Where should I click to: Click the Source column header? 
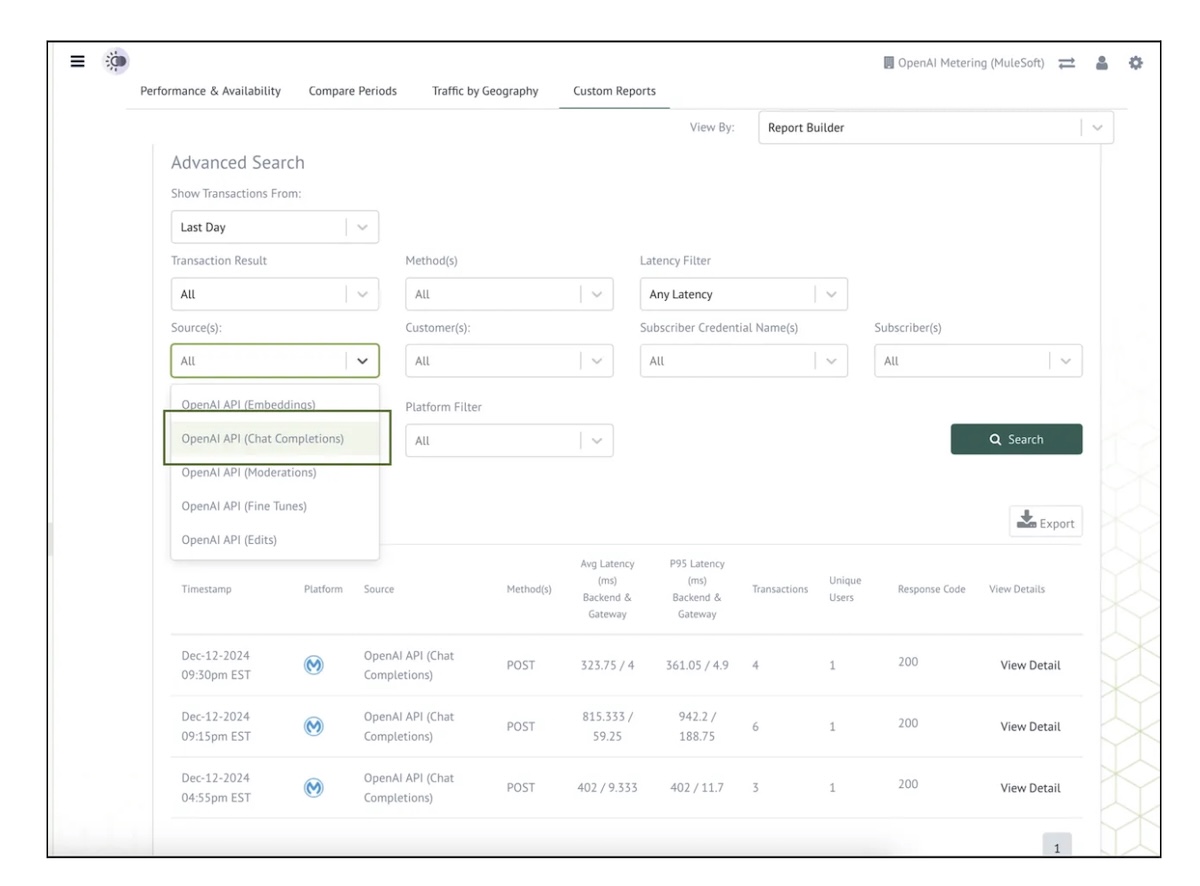tap(379, 589)
